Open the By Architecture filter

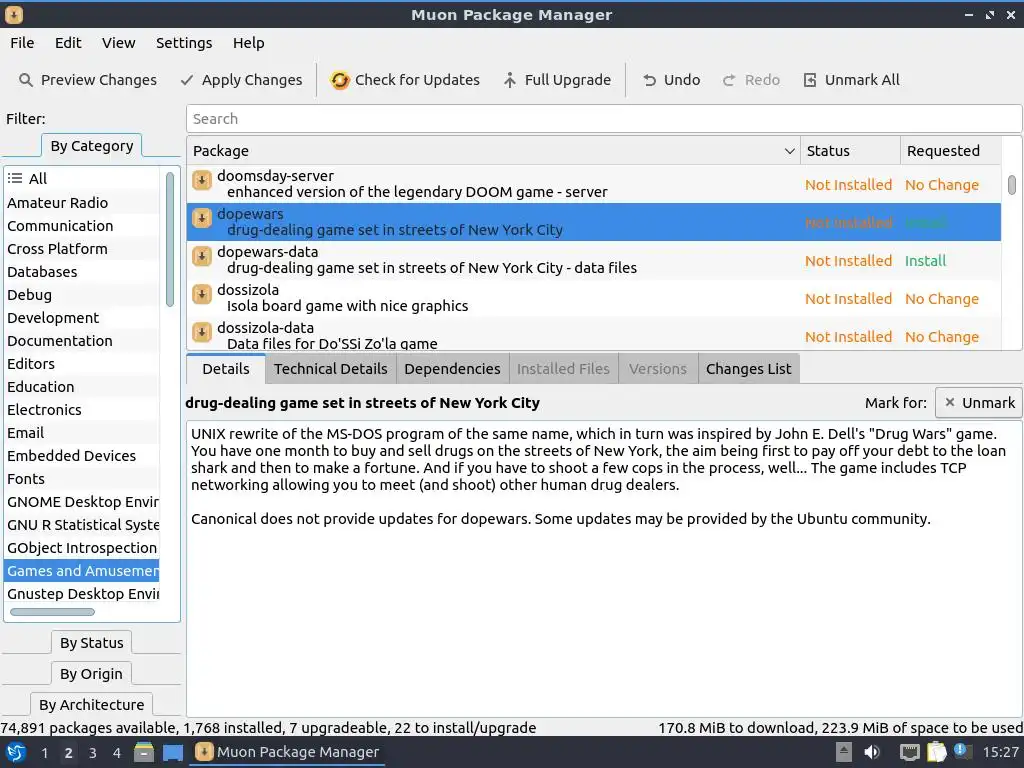[x=91, y=705]
